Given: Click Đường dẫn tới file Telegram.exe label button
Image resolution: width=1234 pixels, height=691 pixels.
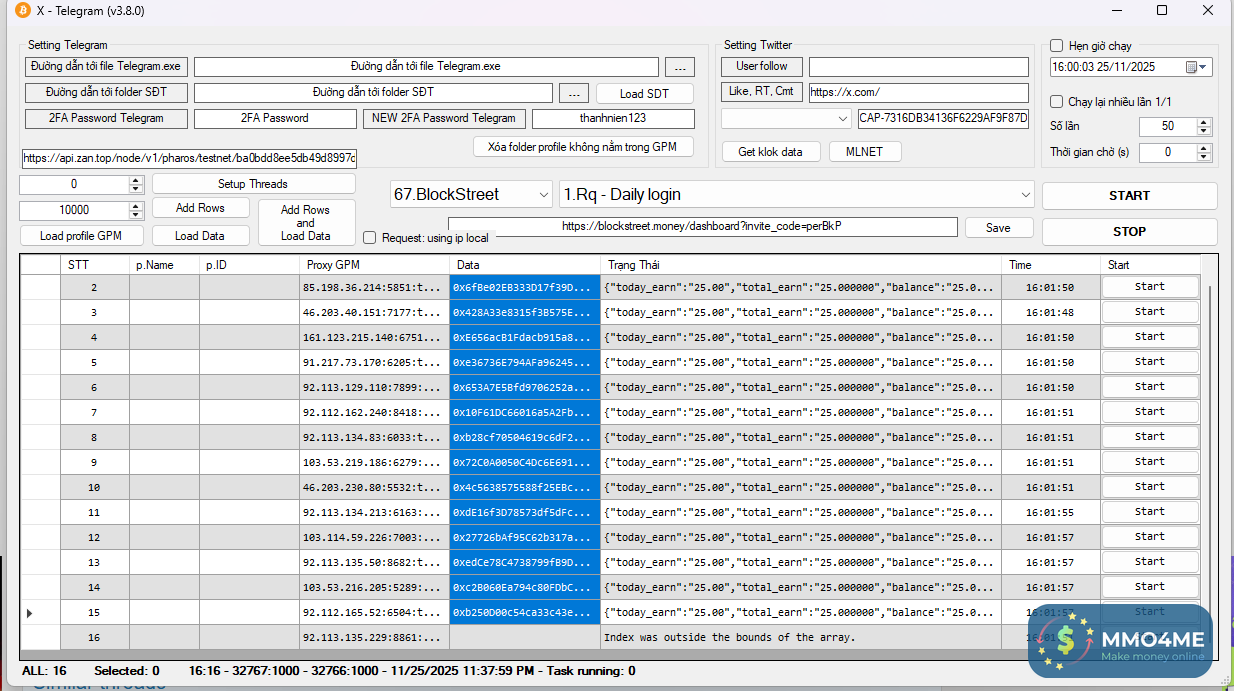Looking at the screenshot, I should coord(106,66).
